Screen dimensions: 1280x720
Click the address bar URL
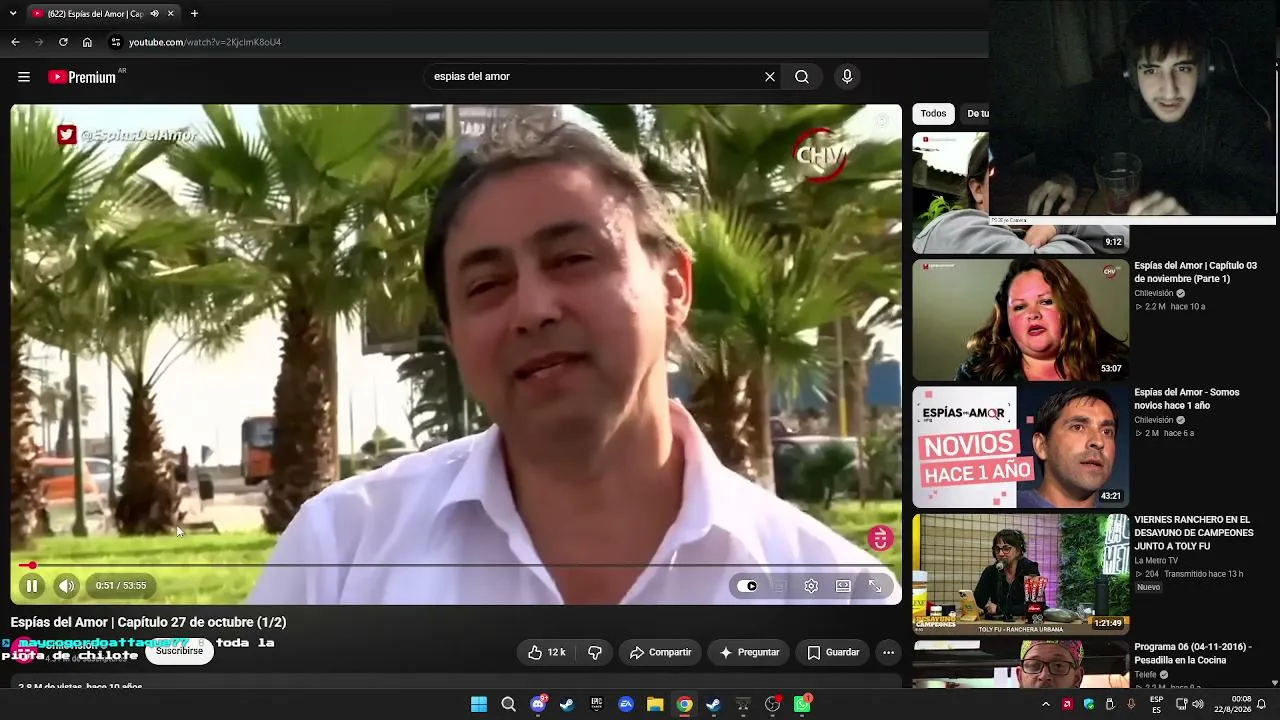(205, 42)
